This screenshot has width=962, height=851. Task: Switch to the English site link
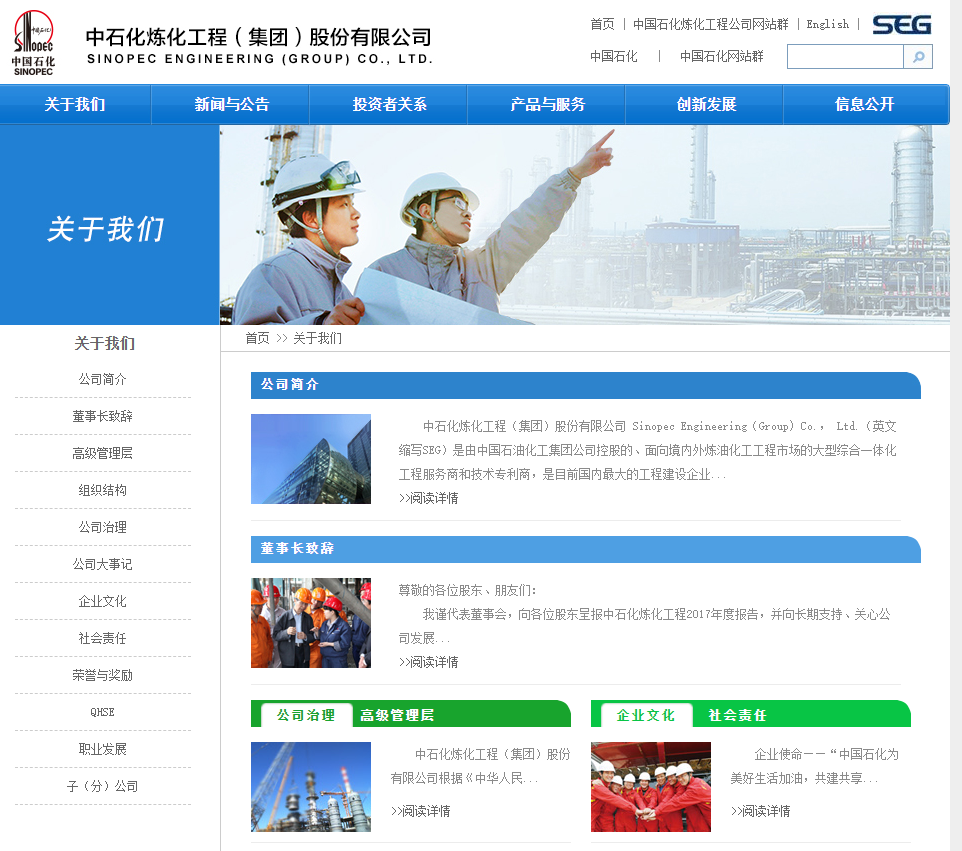[x=827, y=24]
